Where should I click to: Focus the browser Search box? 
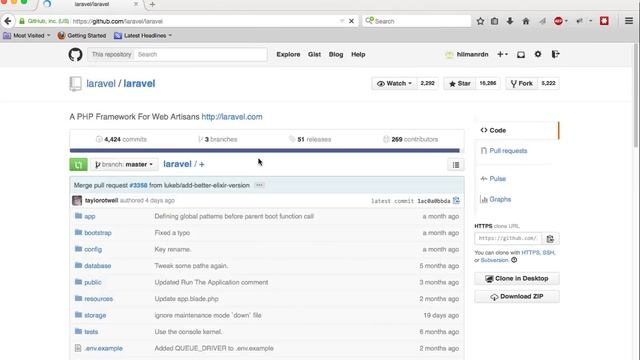coord(416,21)
